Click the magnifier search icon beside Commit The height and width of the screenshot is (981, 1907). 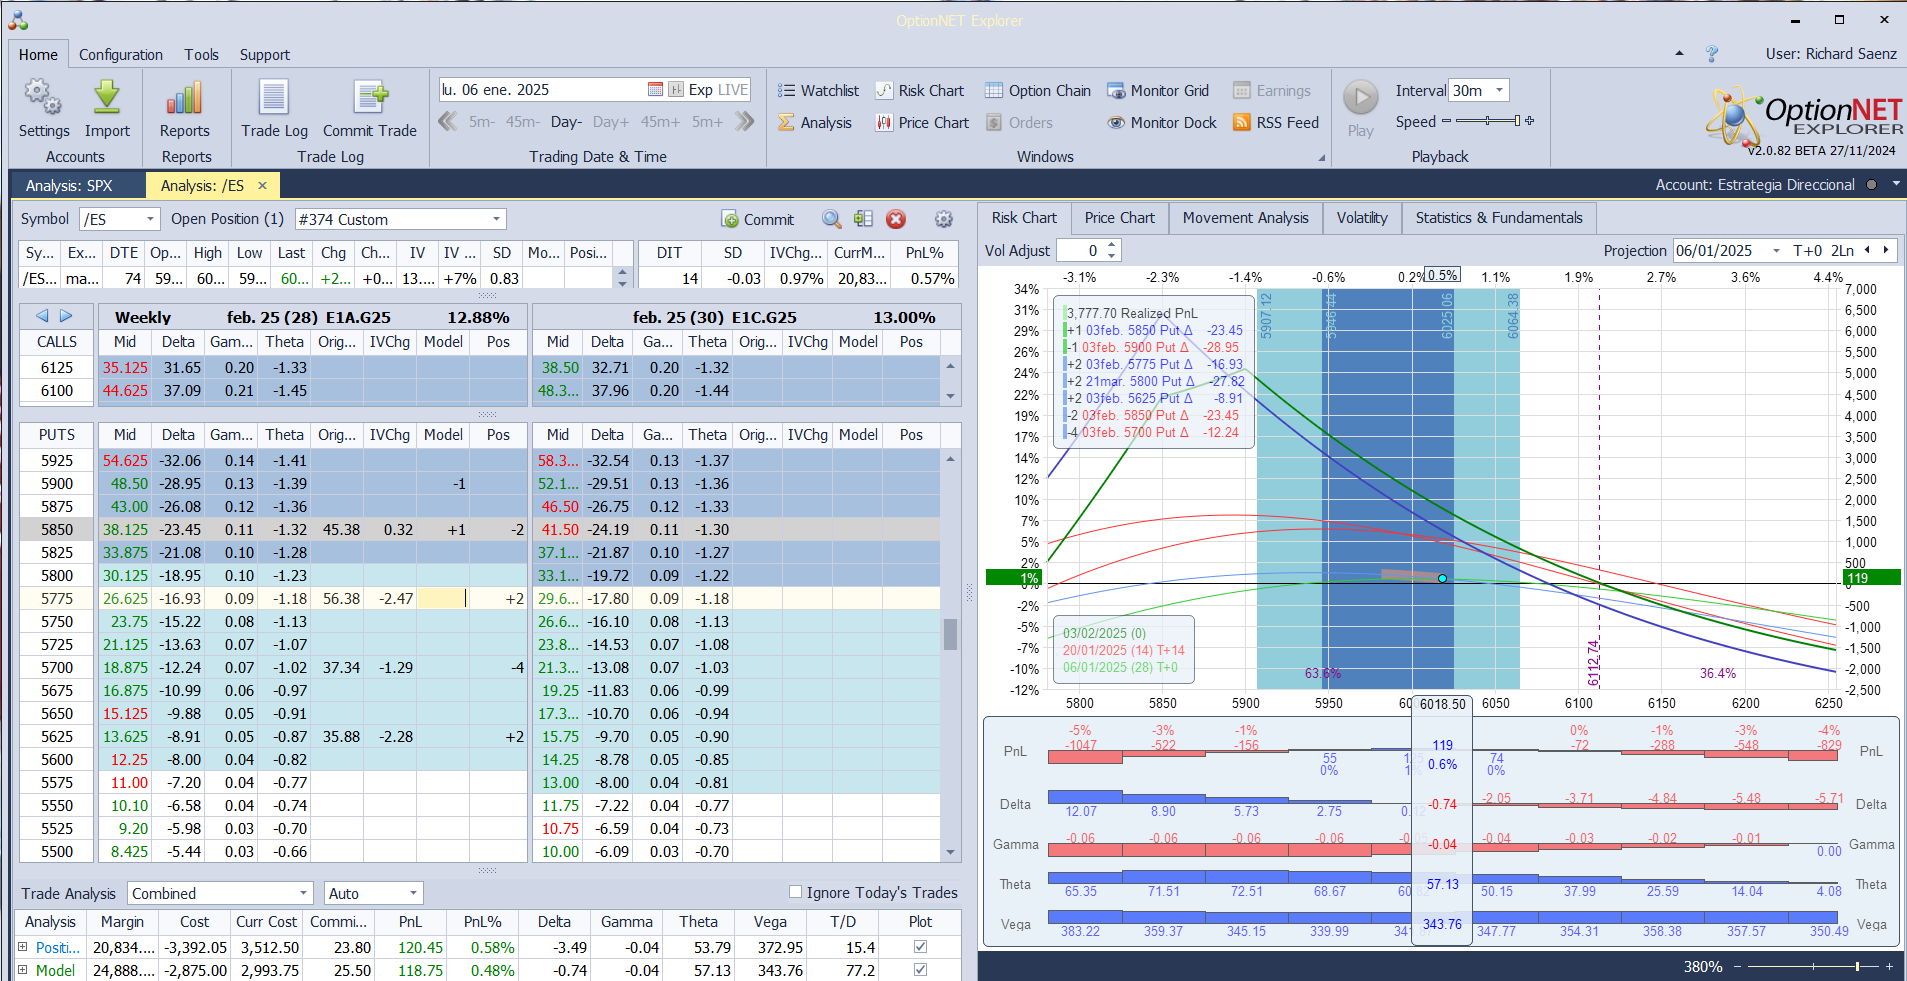click(832, 219)
